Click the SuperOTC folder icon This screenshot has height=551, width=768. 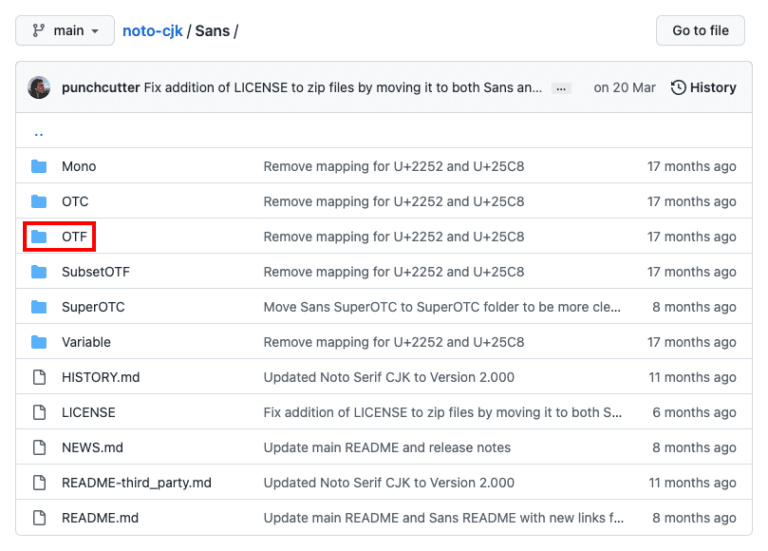39,307
